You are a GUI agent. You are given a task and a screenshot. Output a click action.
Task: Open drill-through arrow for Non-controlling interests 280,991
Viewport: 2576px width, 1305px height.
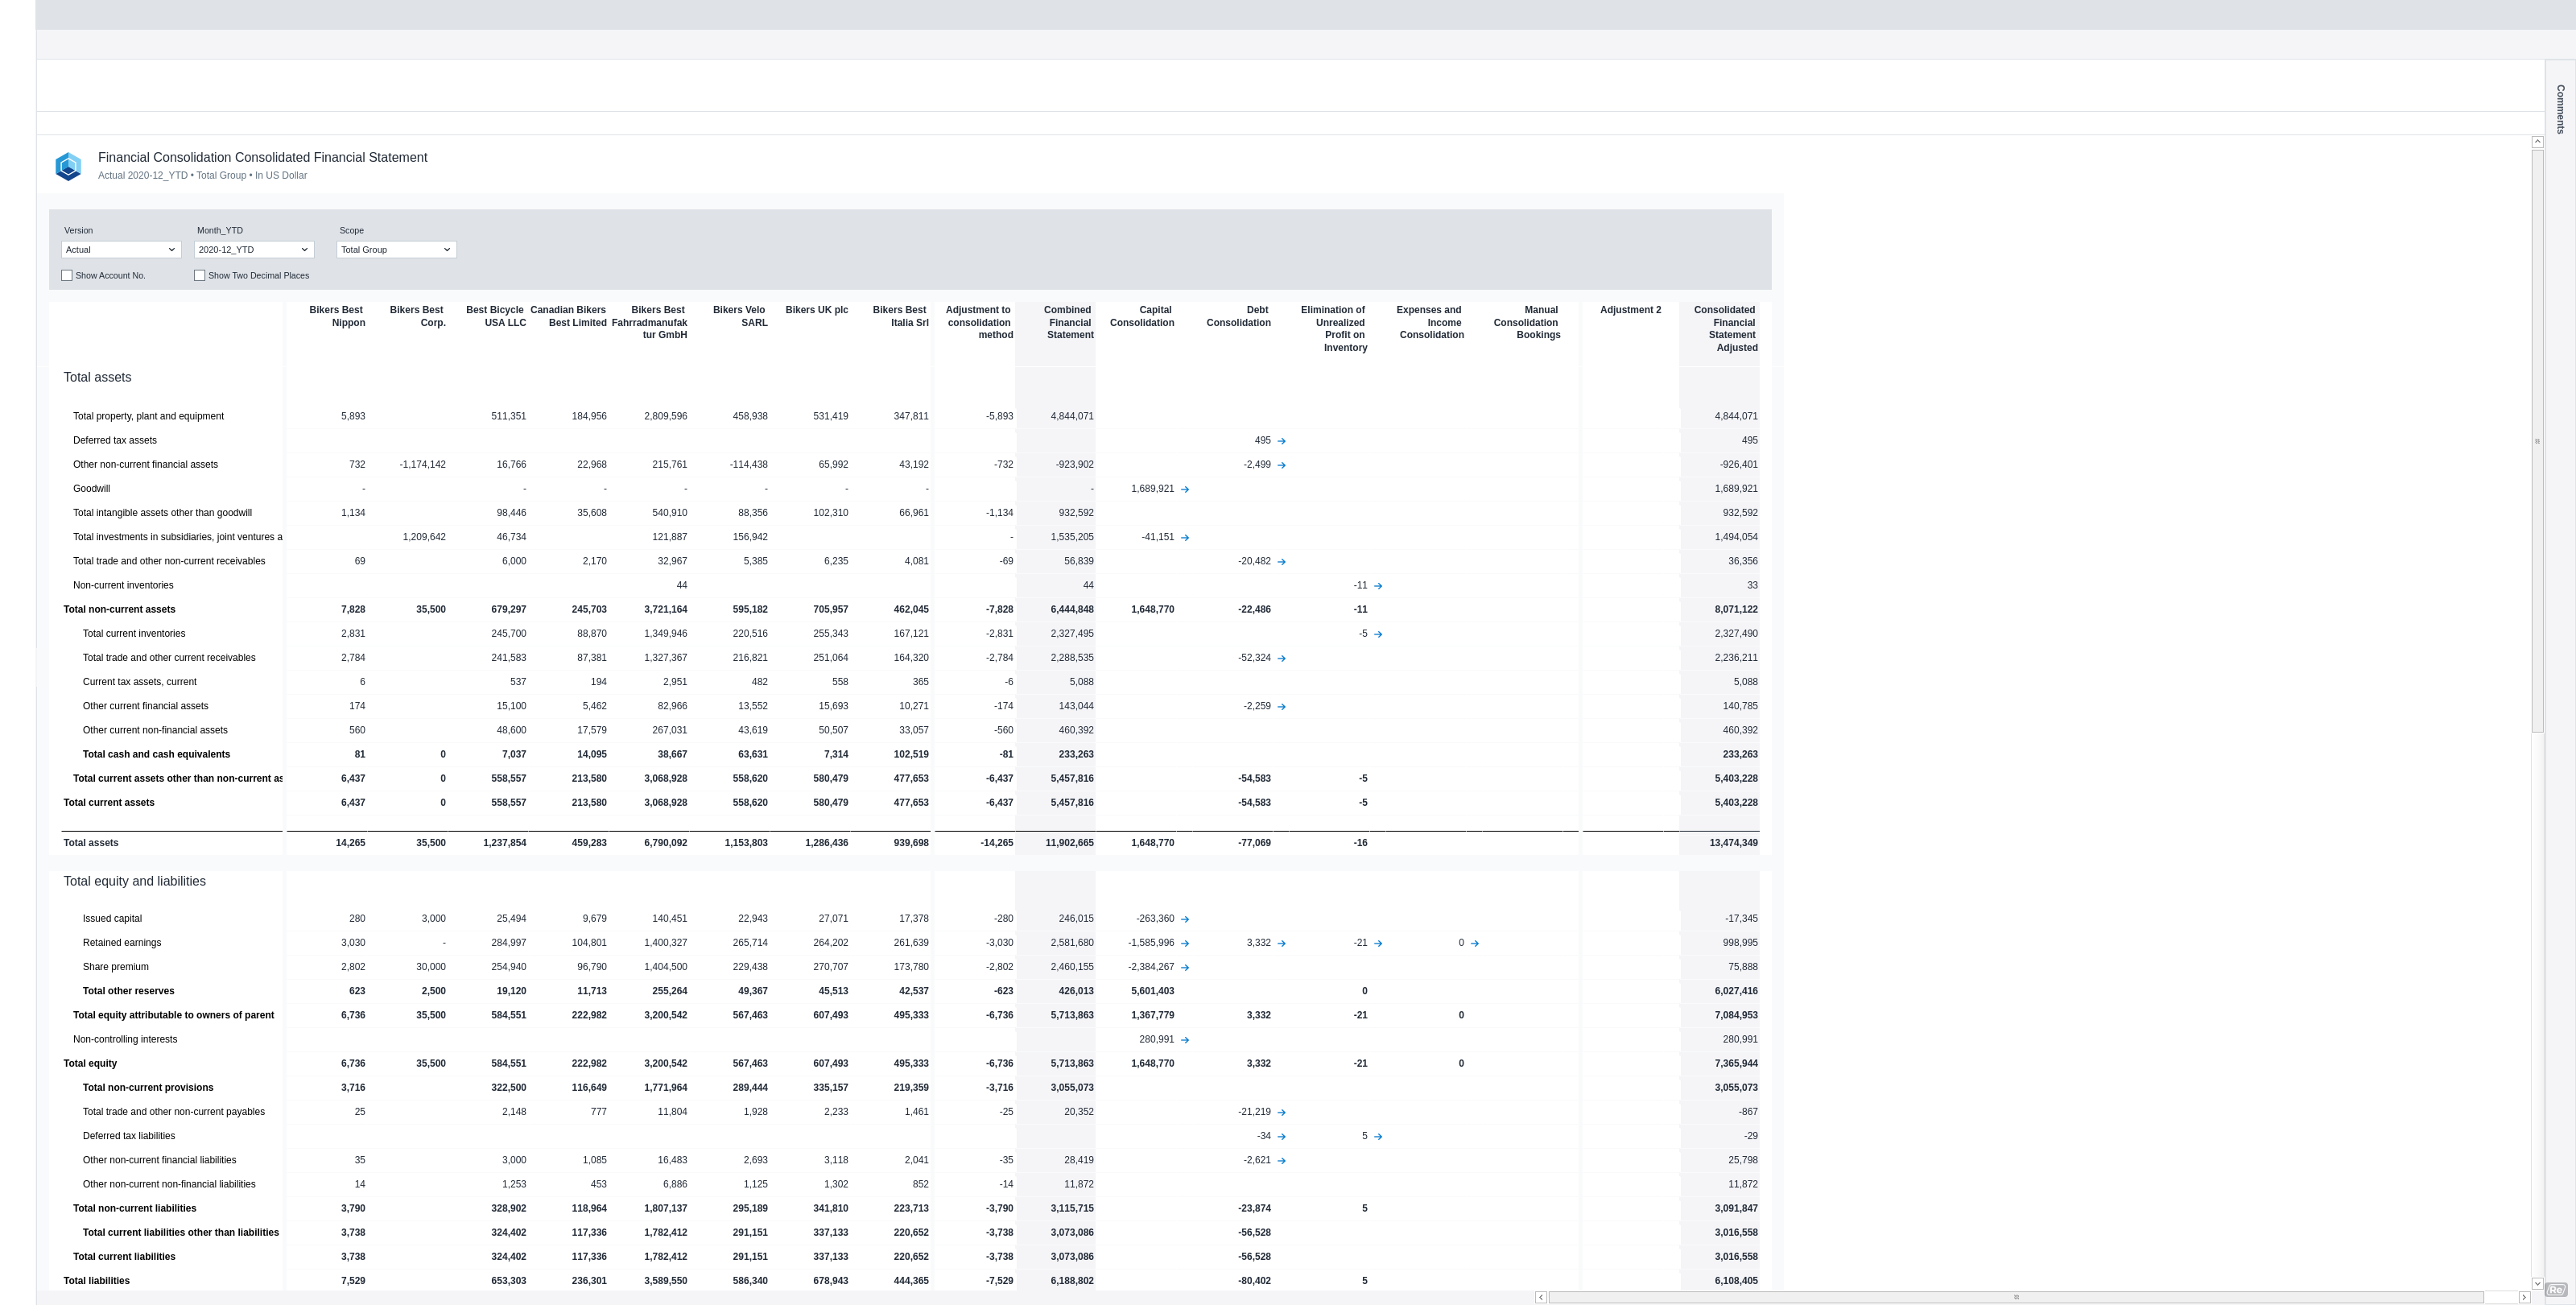[1185, 1040]
